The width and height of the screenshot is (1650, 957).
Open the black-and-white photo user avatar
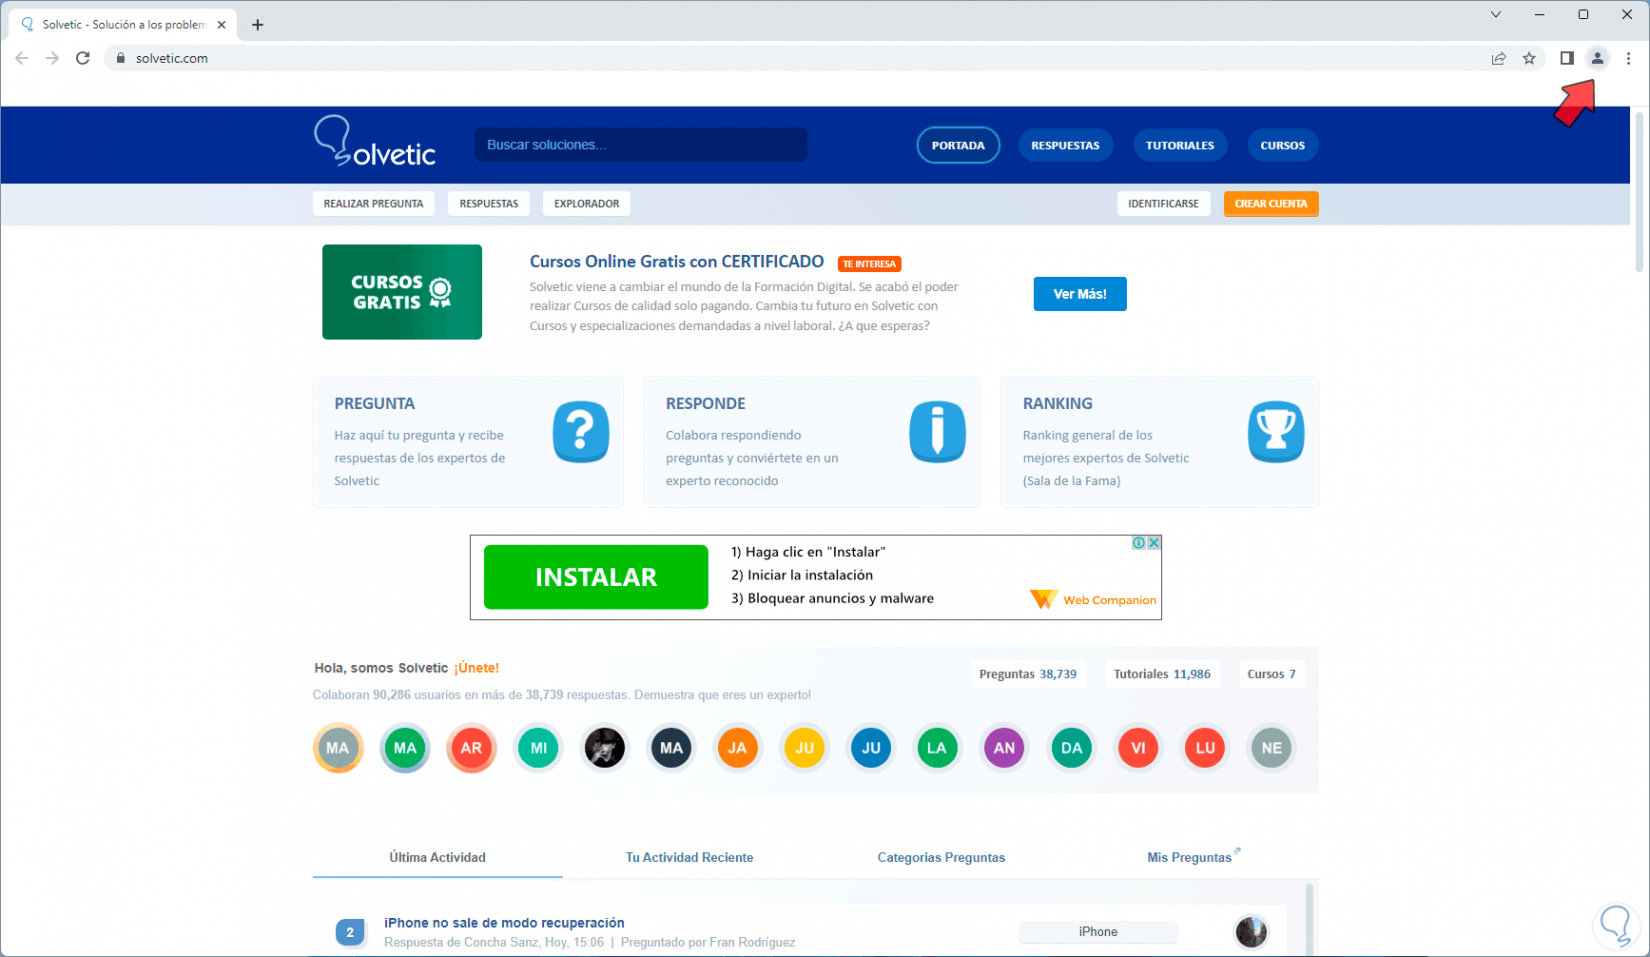(x=605, y=748)
